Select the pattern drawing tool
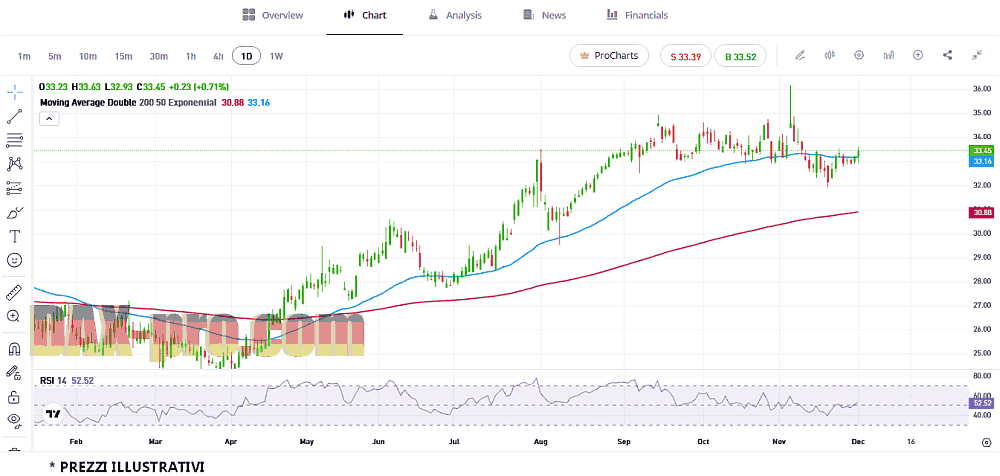 15,164
